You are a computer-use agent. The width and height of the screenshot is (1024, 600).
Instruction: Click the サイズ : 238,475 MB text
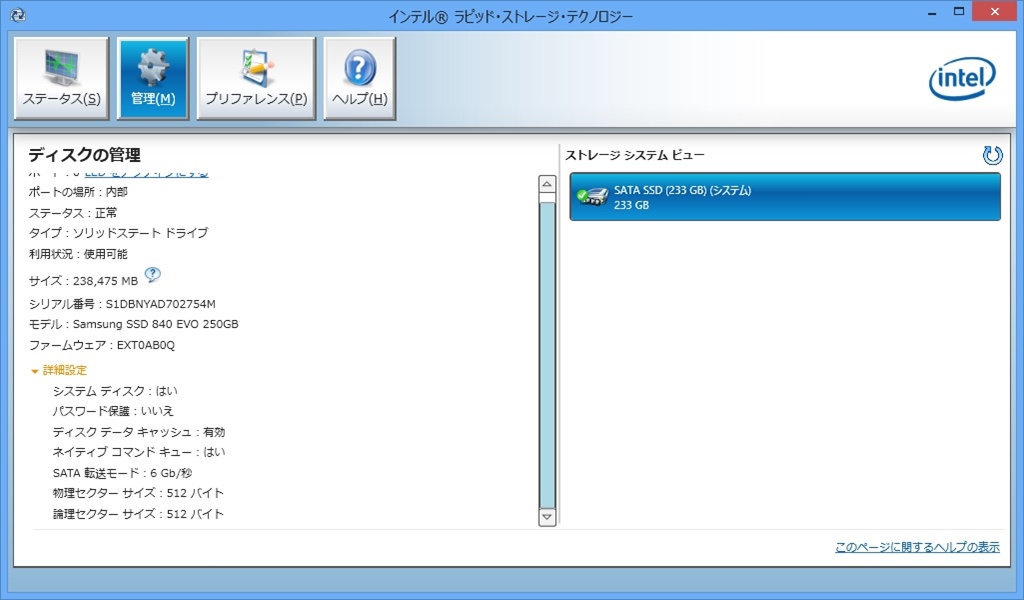[x=84, y=281]
